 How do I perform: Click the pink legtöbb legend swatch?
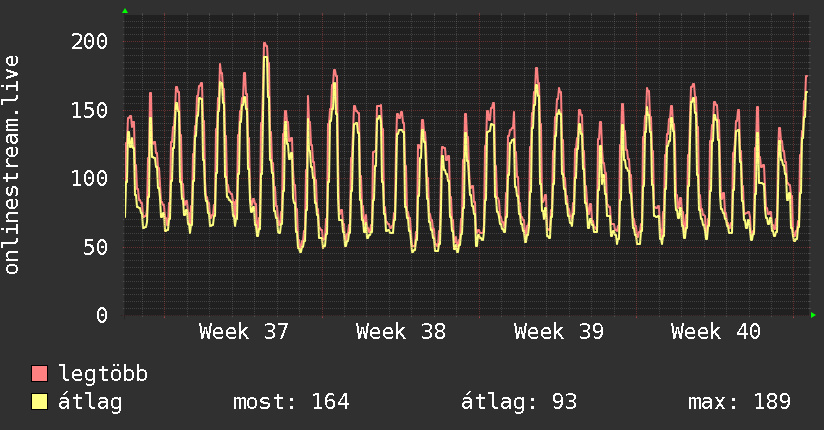pyautogui.click(x=39, y=373)
